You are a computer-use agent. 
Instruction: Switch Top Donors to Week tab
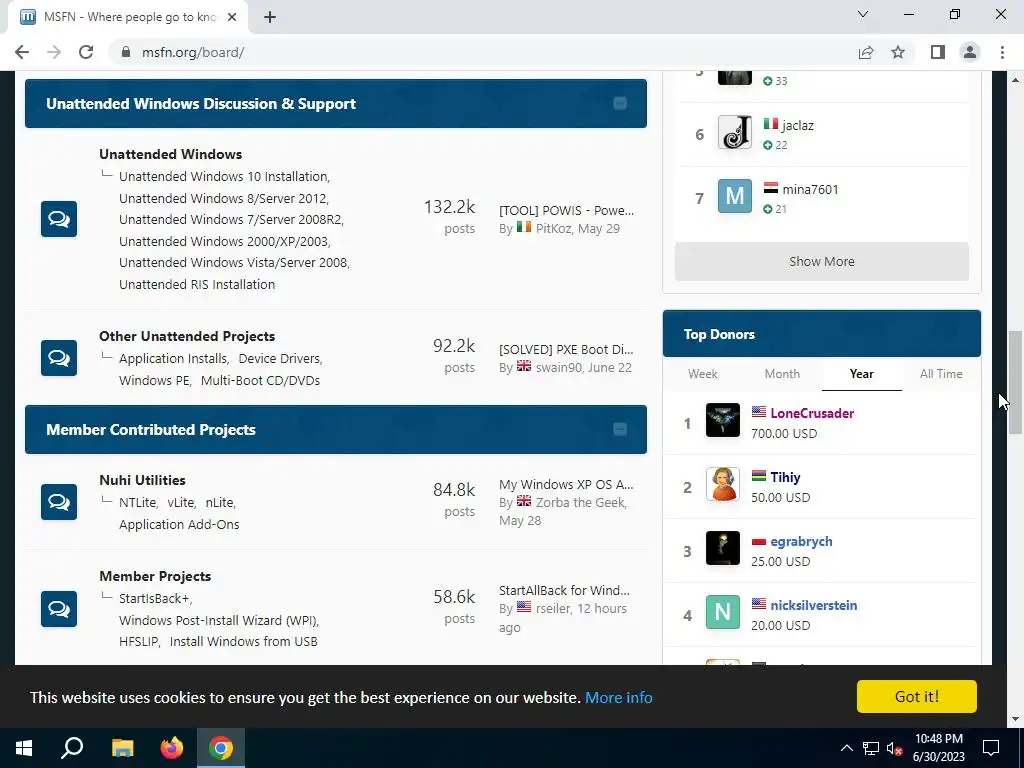(x=703, y=374)
